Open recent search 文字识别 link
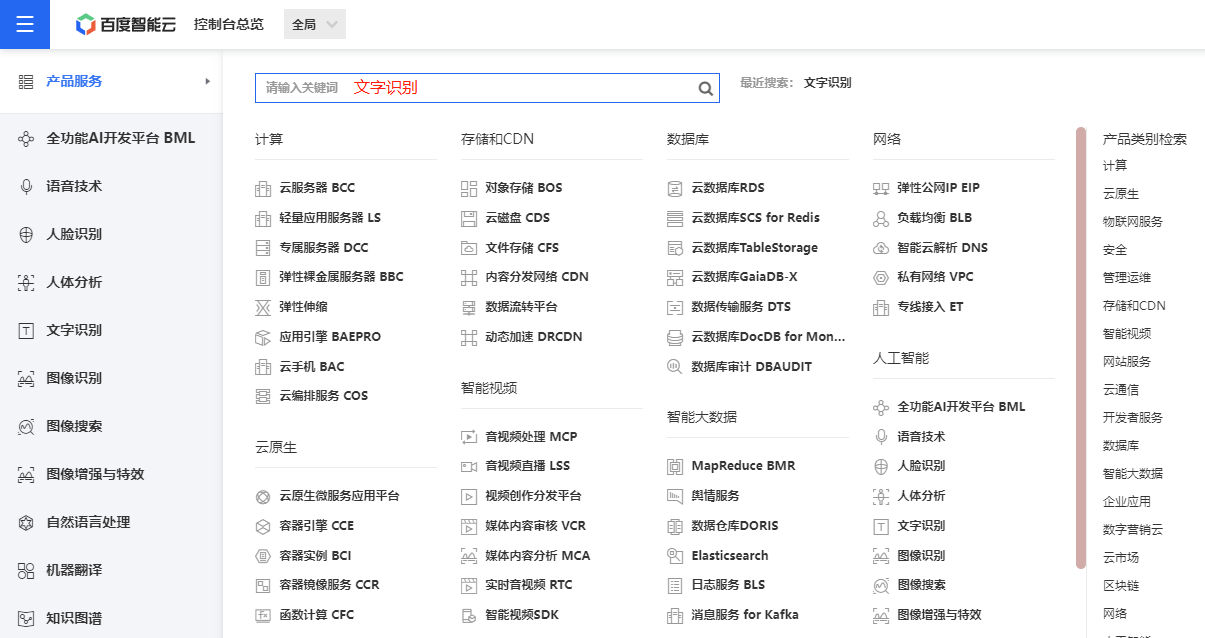The image size is (1205, 638). 828,83
